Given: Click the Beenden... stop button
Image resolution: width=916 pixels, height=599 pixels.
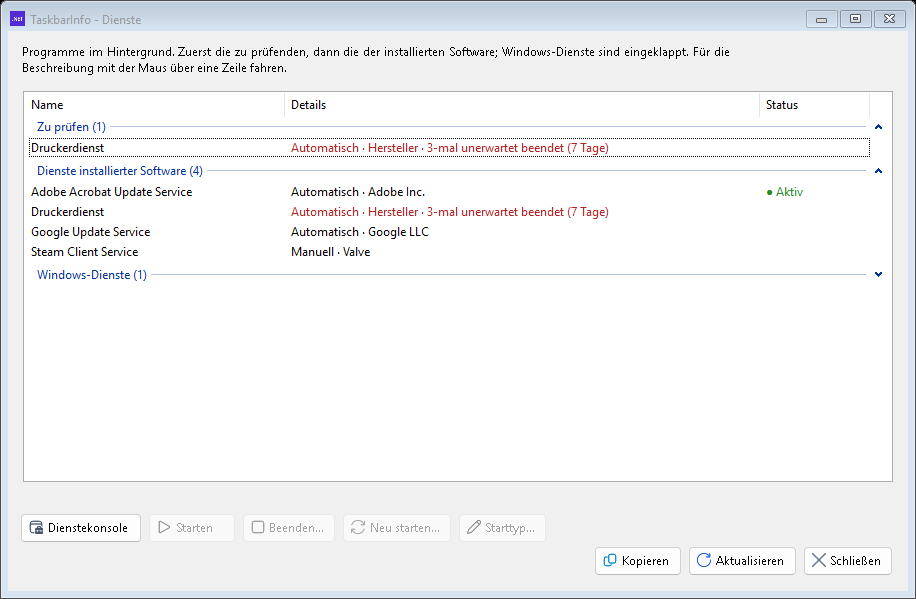Looking at the screenshot, I should (x=289, y=528).
